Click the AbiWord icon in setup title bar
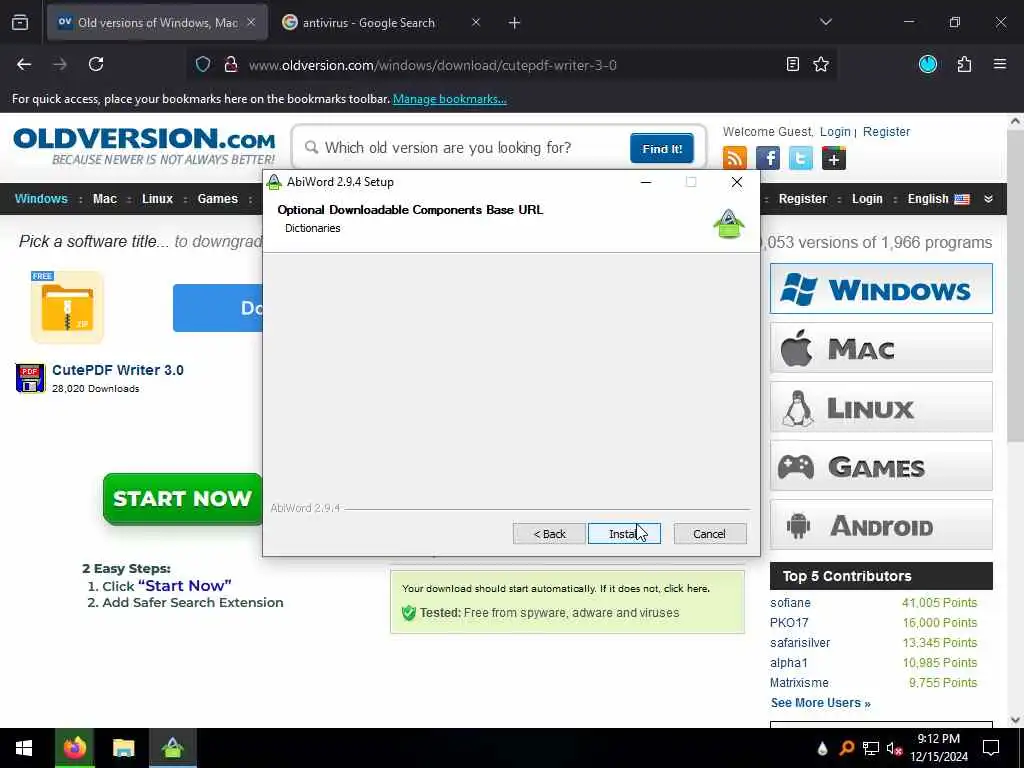 click(274, 182)
